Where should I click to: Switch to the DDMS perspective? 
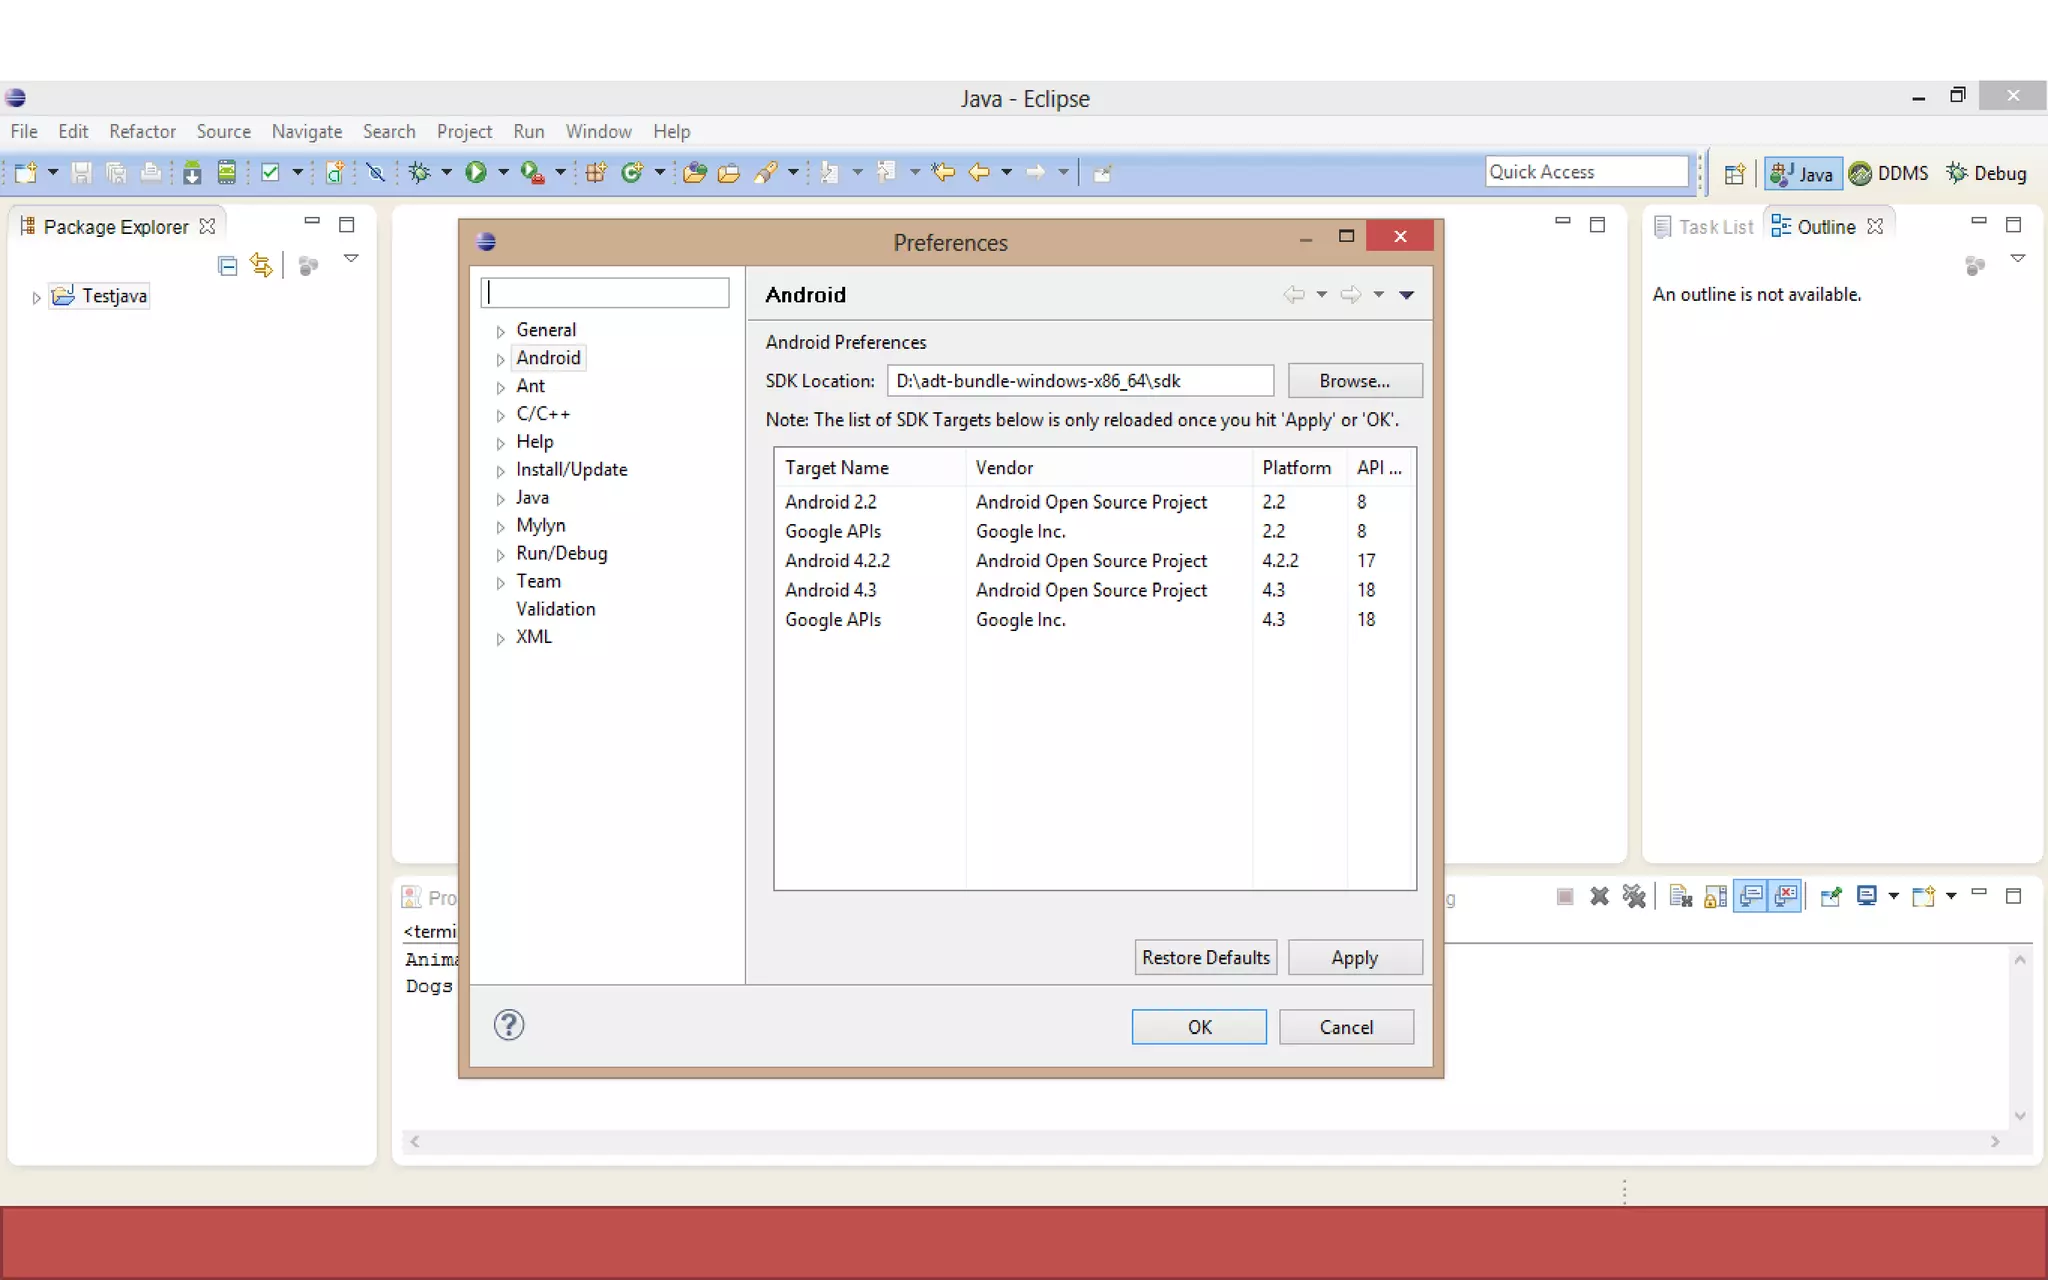[x=1889, y=173]
